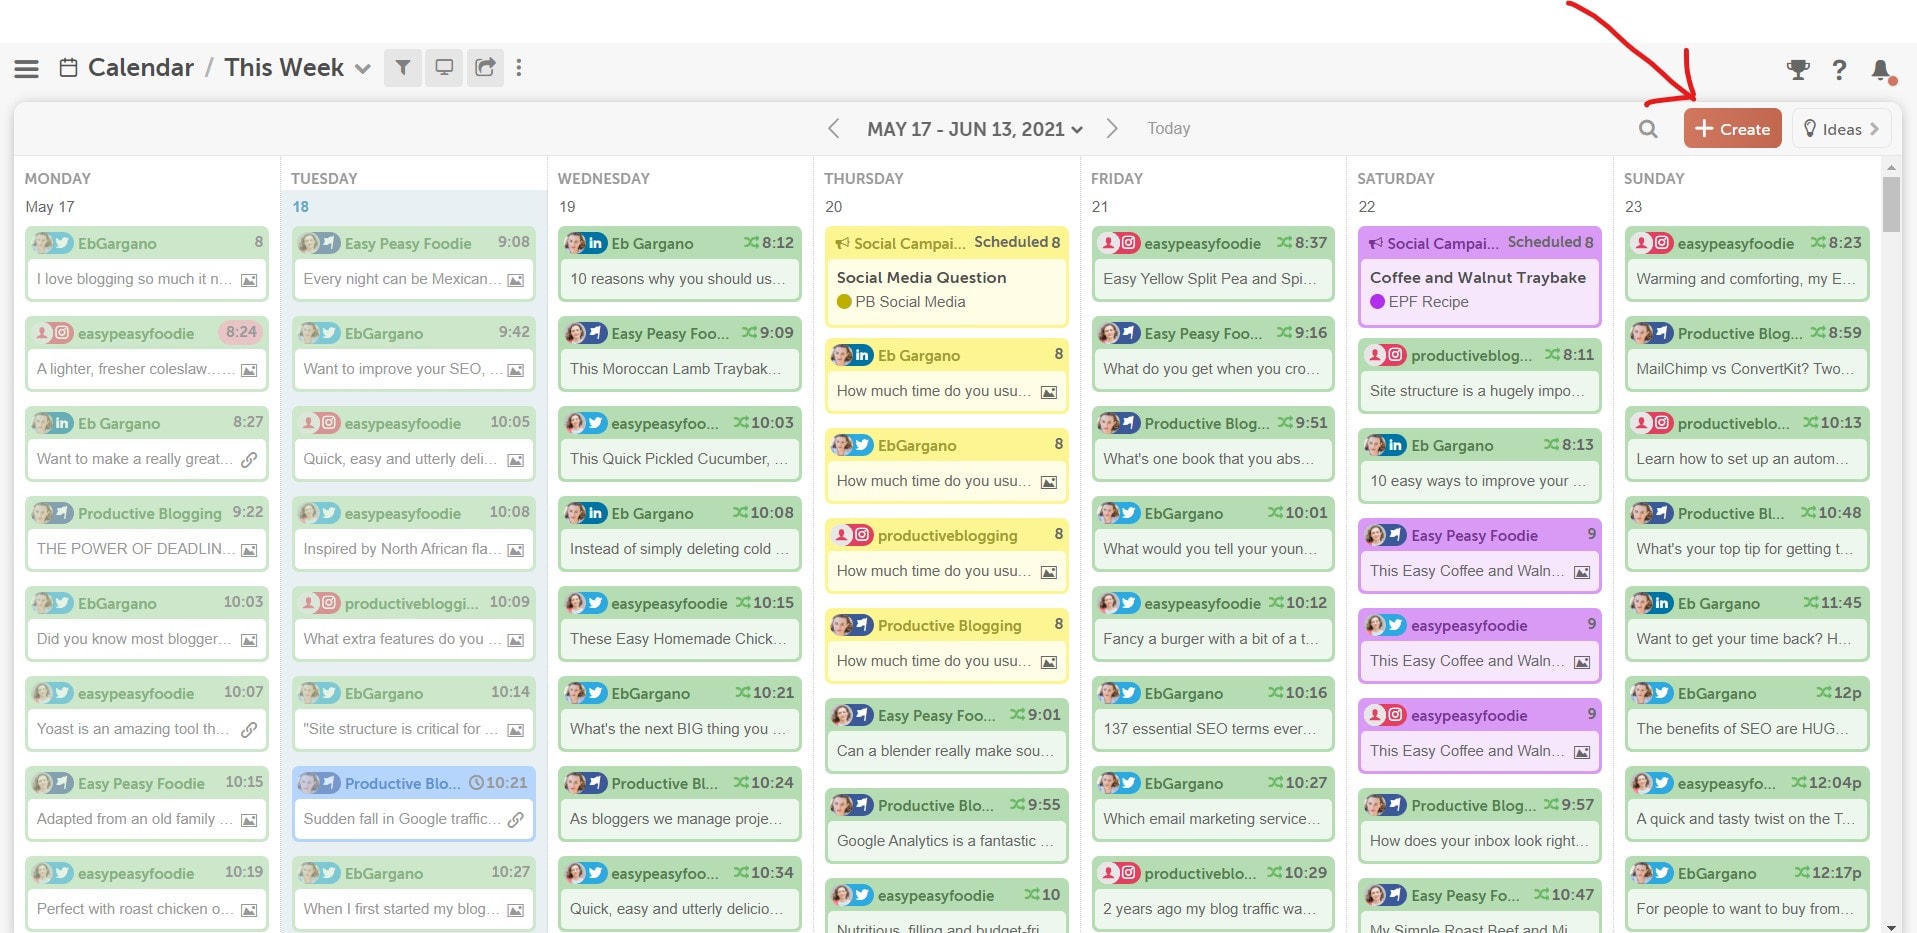The image size is (1917, 933).
Task: Click the Calendar breadcrumb title
Action: coord(141,68)
